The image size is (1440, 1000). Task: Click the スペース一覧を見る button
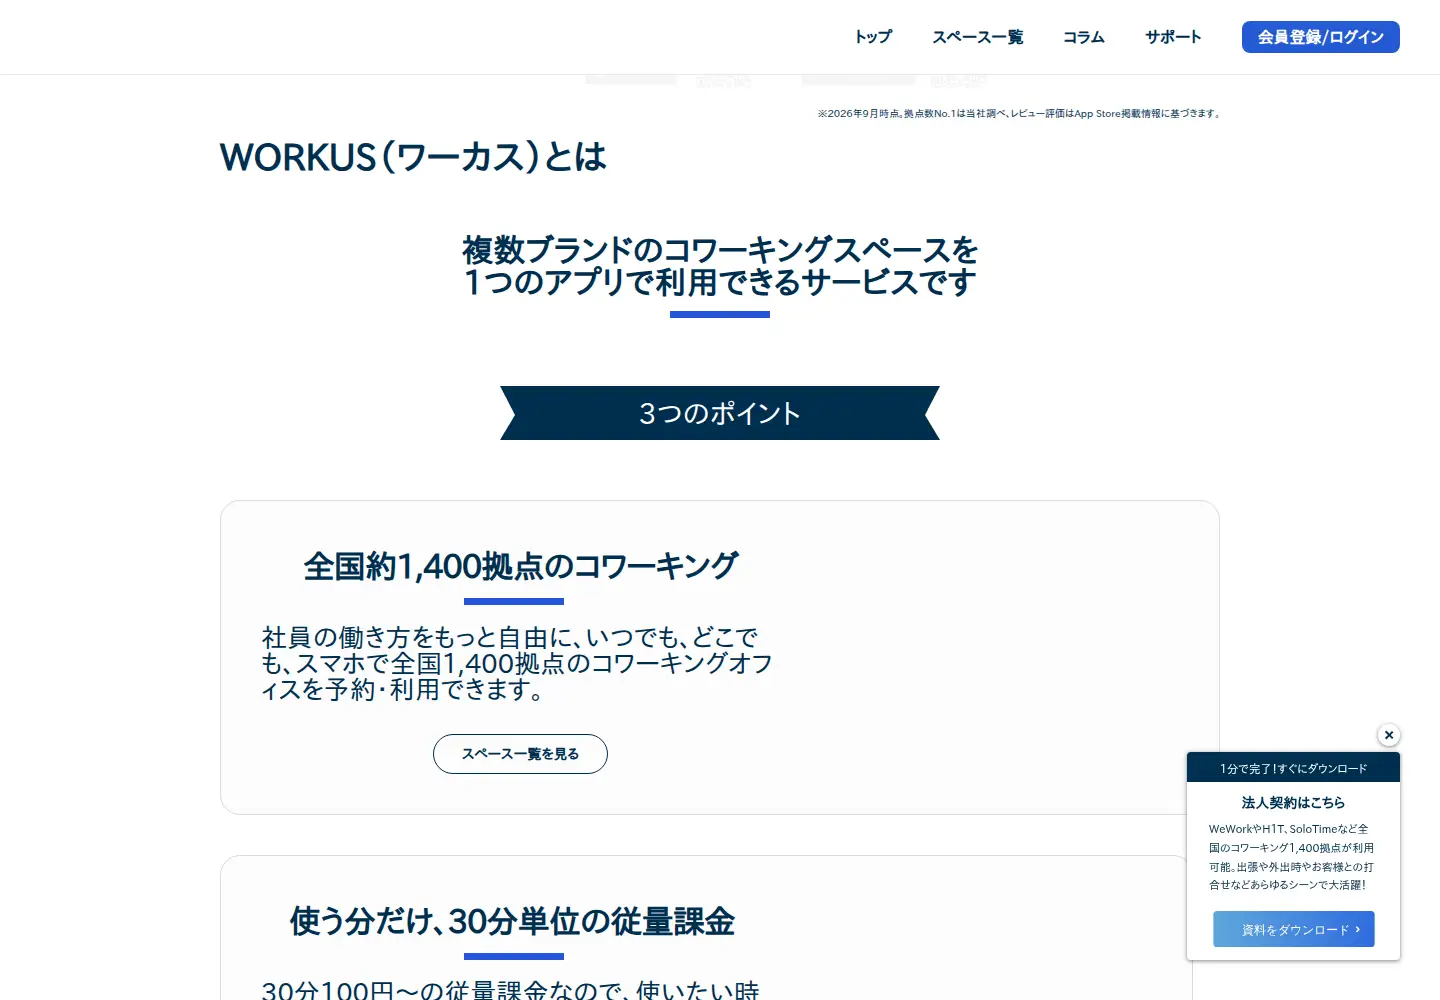click(520, 754)
